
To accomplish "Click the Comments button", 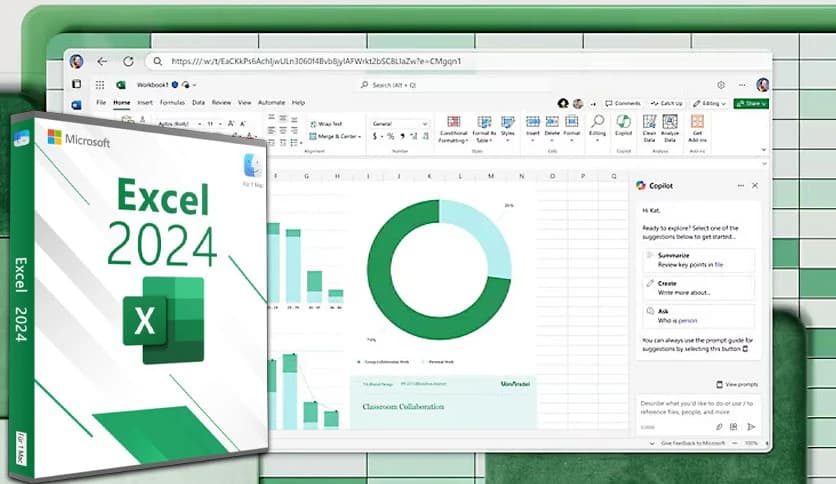I will (x=622, y=103).
